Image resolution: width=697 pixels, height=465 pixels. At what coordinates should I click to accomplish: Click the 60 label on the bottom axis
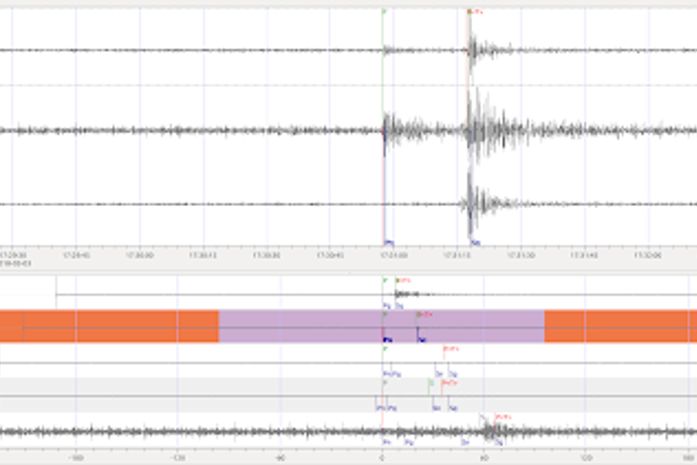pos(485,461)
